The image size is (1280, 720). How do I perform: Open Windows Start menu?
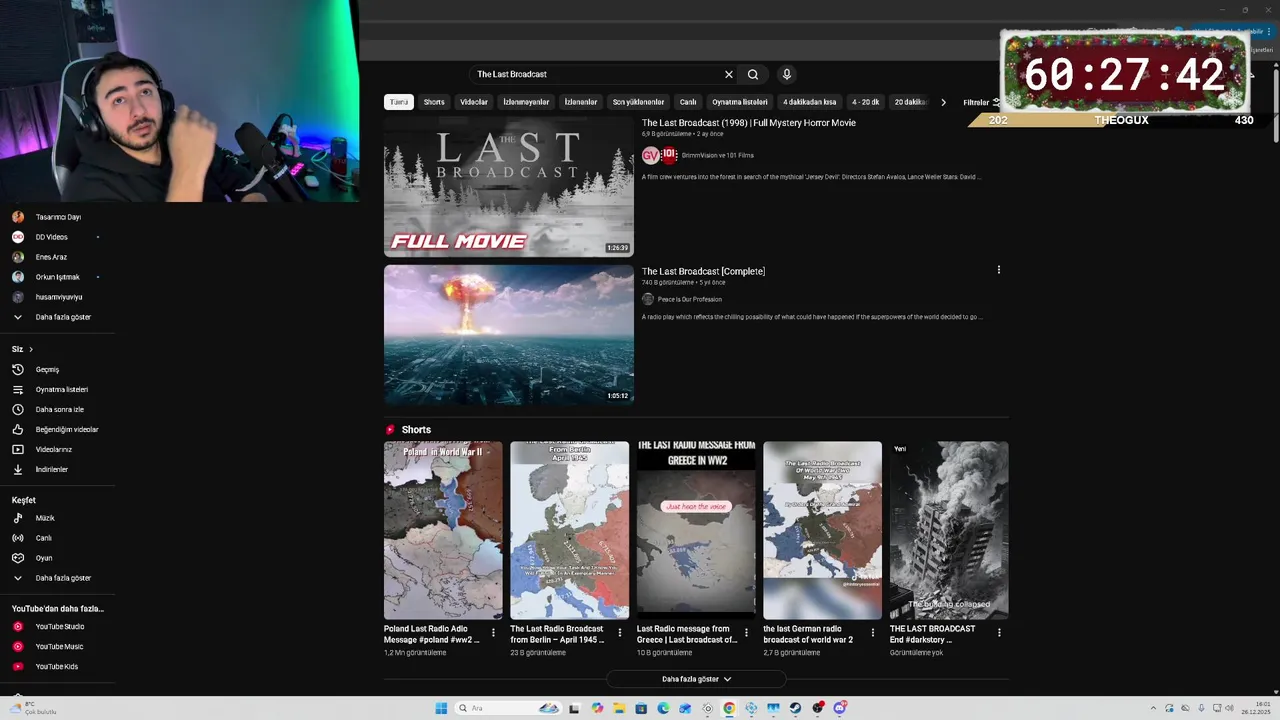tap(441, 708)
